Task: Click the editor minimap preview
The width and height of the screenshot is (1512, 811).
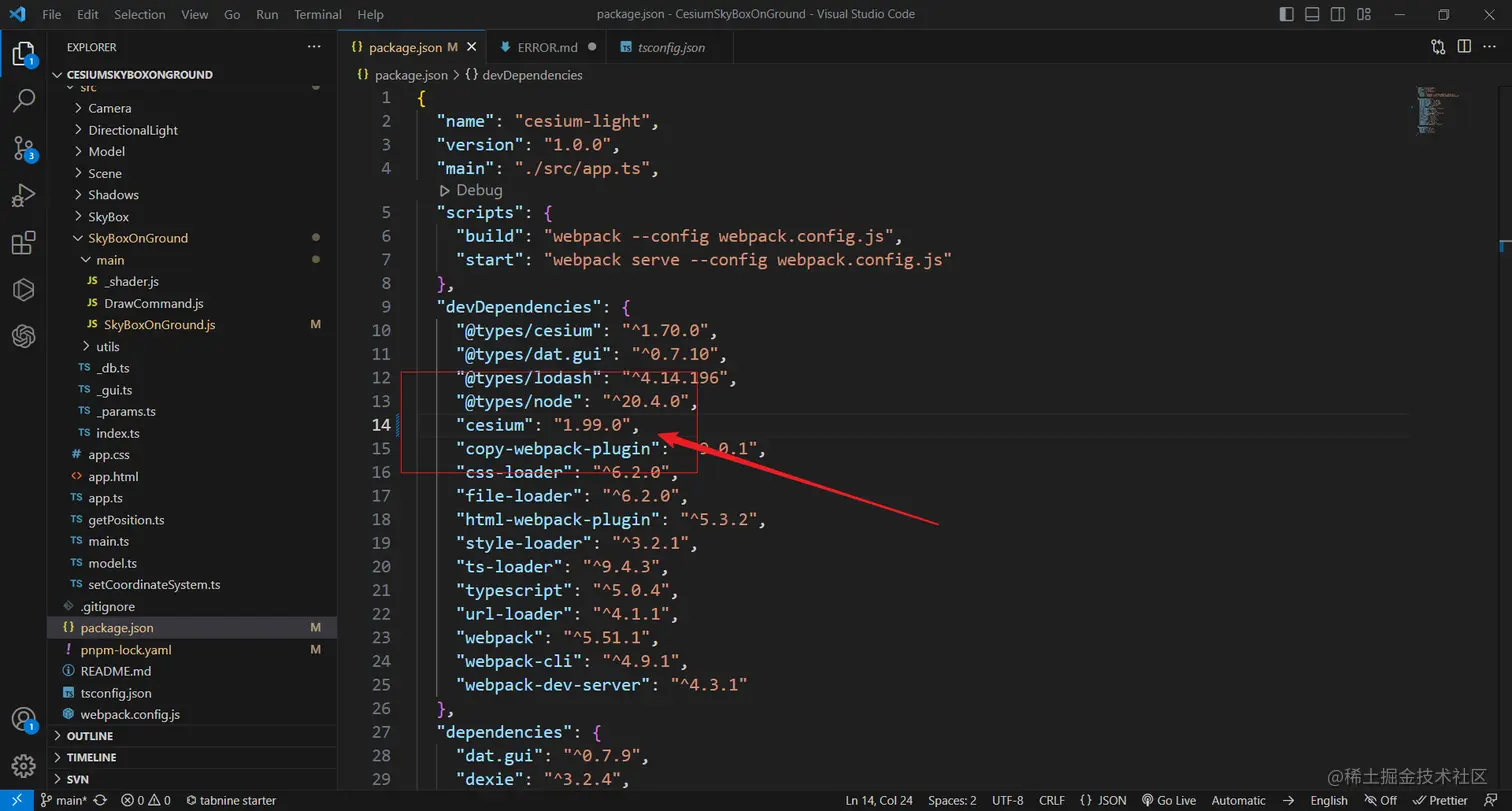Action: point(1439,110)
